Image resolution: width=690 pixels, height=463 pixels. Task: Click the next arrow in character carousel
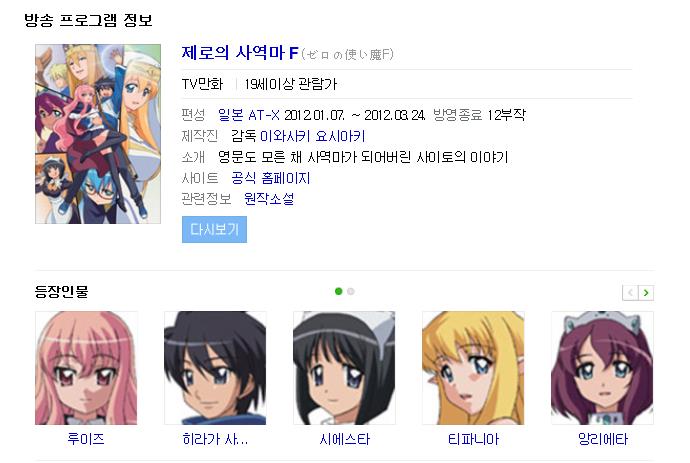tap(646, 293)
